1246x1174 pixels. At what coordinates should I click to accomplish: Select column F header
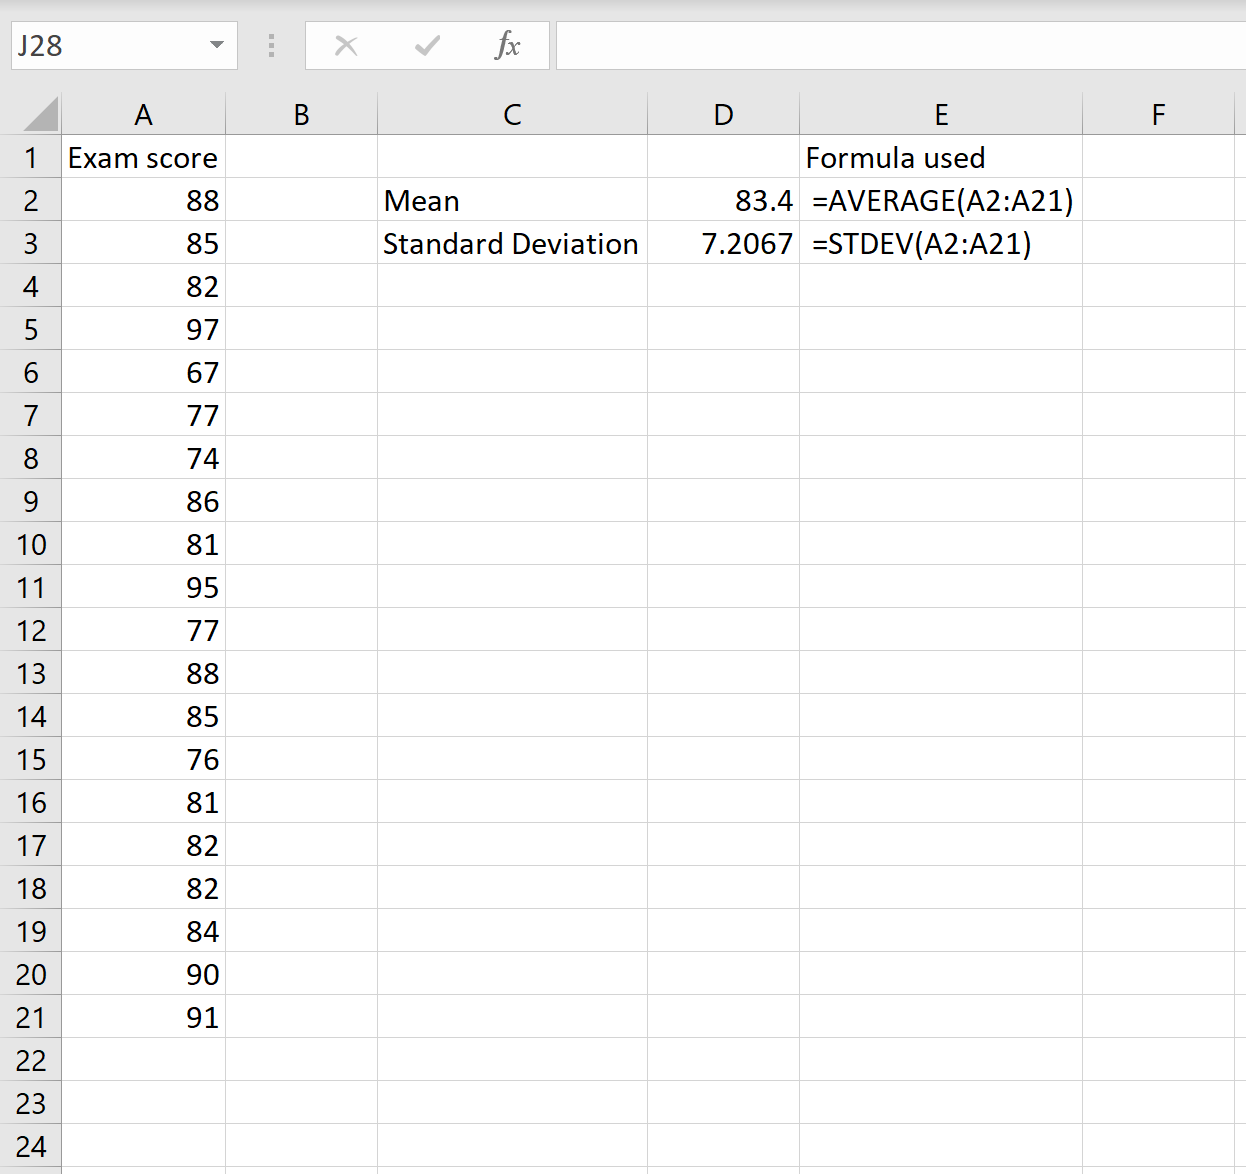click(x=1159, y=115)
